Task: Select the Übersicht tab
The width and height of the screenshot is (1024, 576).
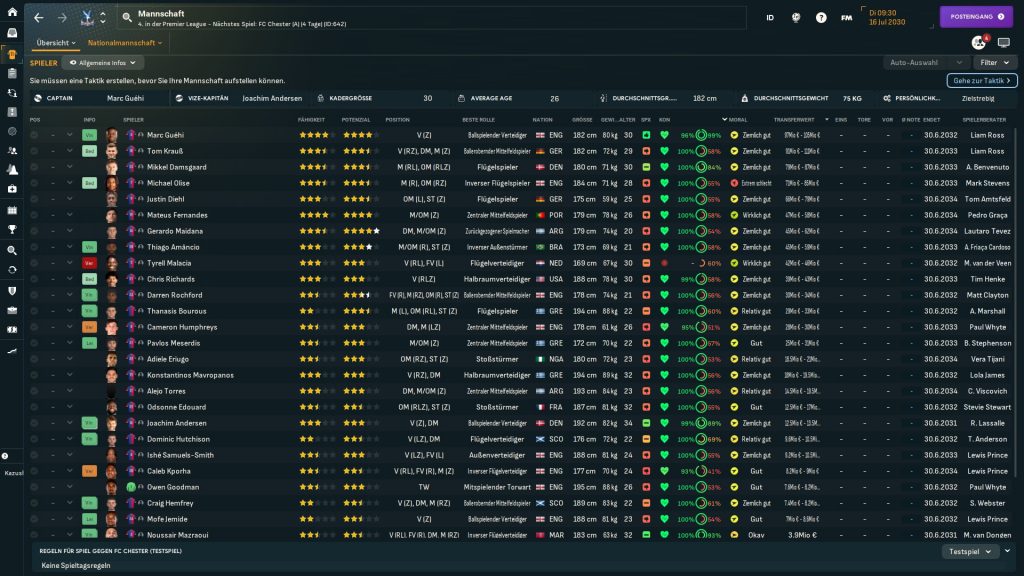Action: (55, 43)
